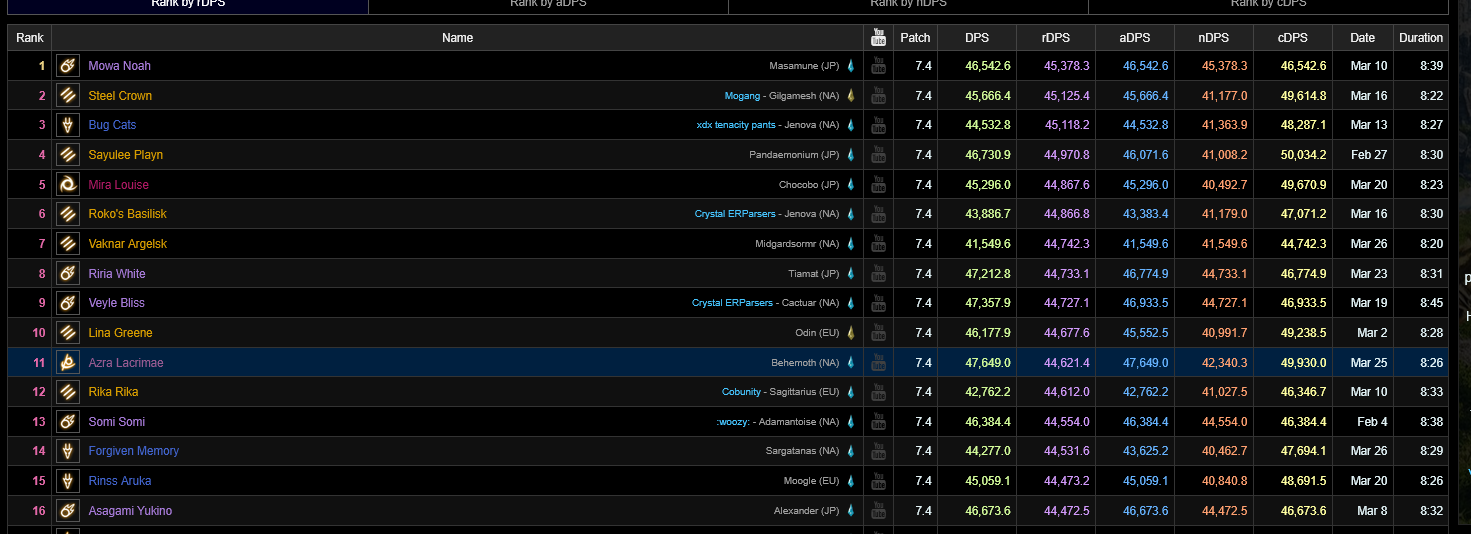
Task: Click the droplet icon next to Alexander (JP)
Action: click(851, 511)
